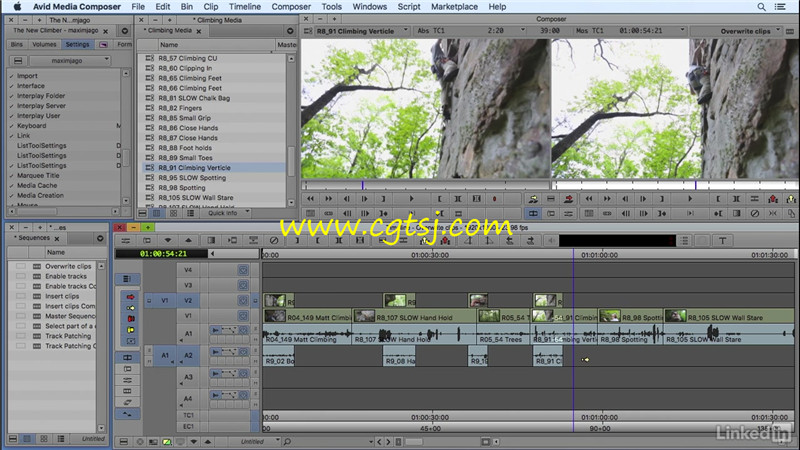
Task: Click the timeline toolbar Mark Clip icon
Action: 339,240
